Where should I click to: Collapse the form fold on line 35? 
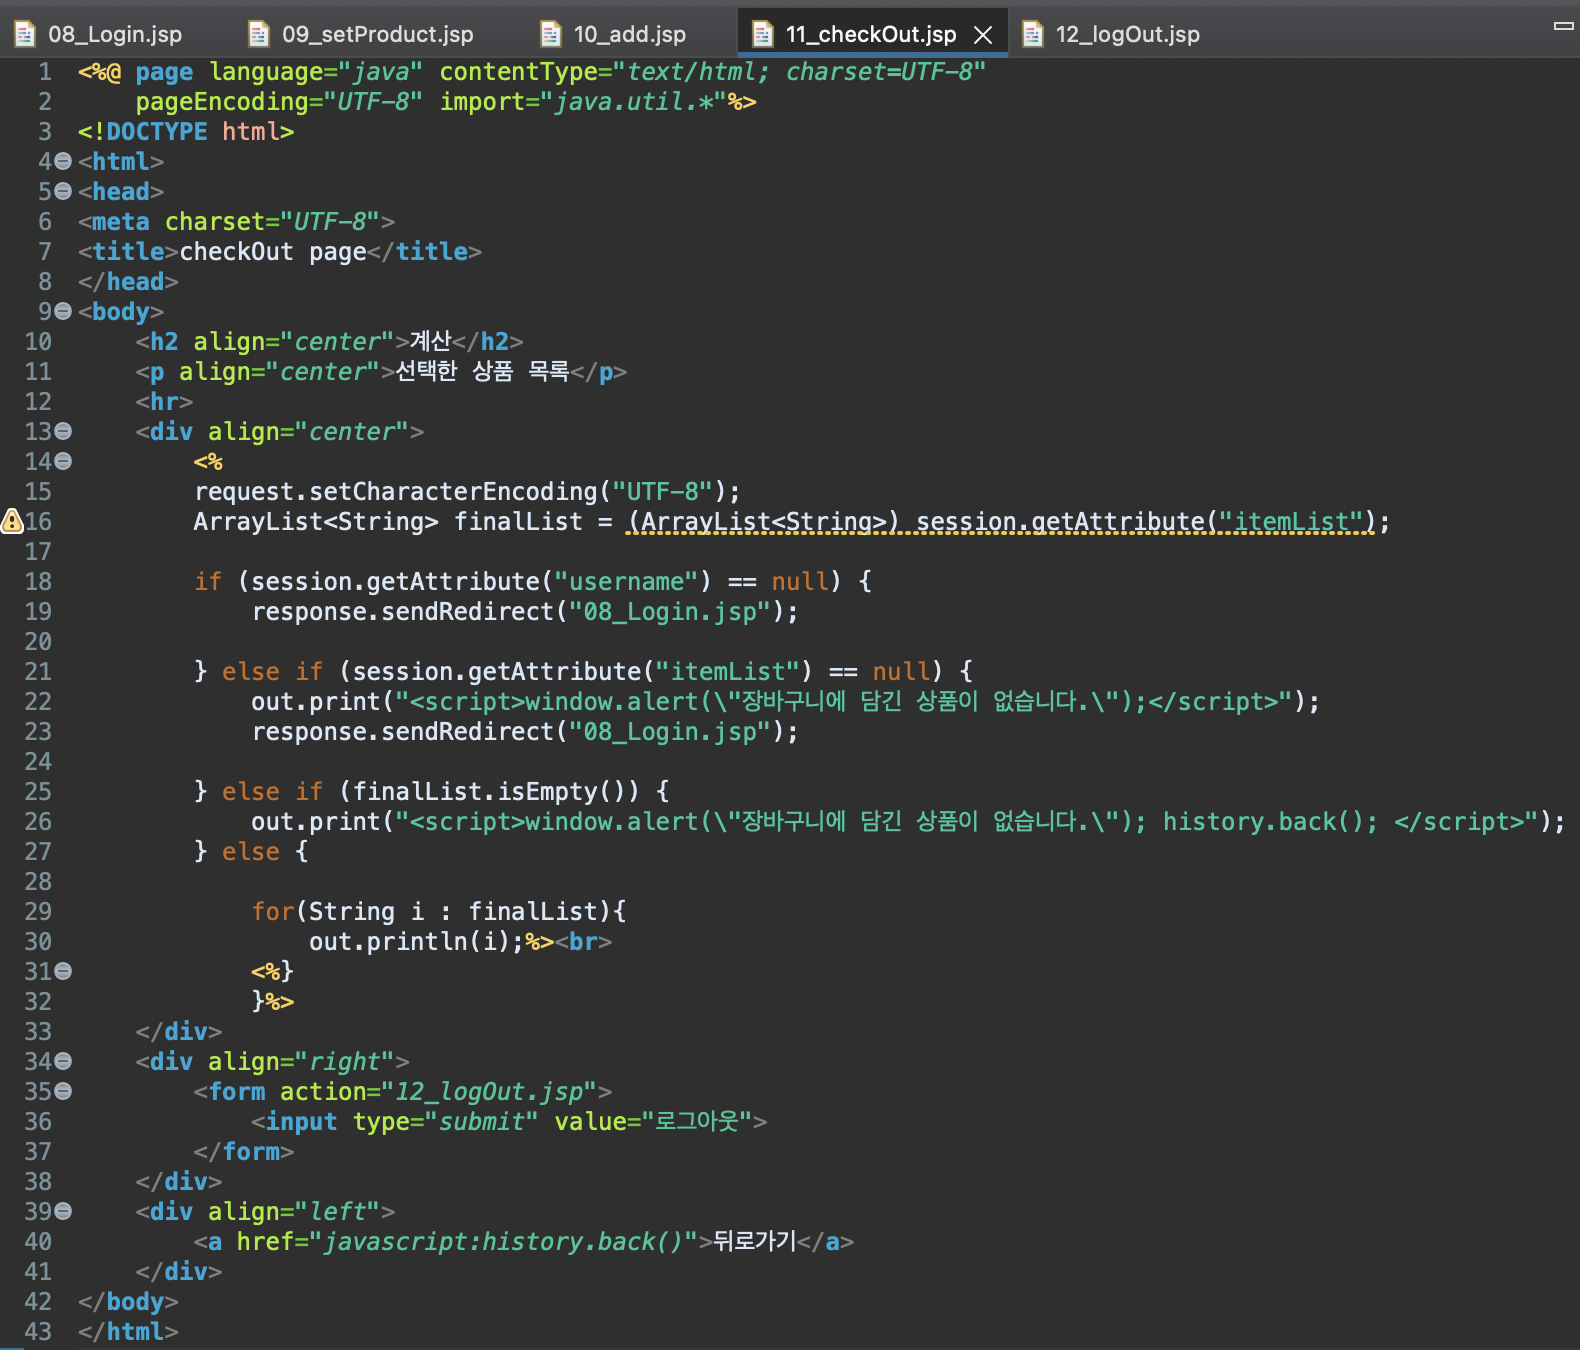point(63,1091)
